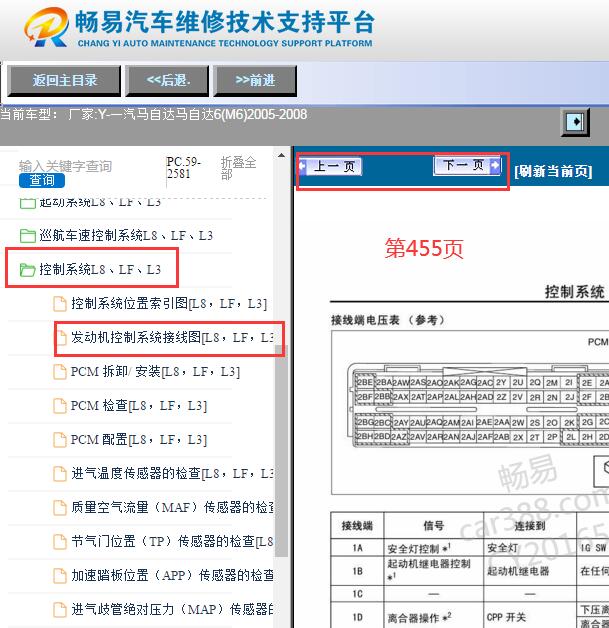
Task: Go to next page with 下一页
Action: tap(467, 165)
